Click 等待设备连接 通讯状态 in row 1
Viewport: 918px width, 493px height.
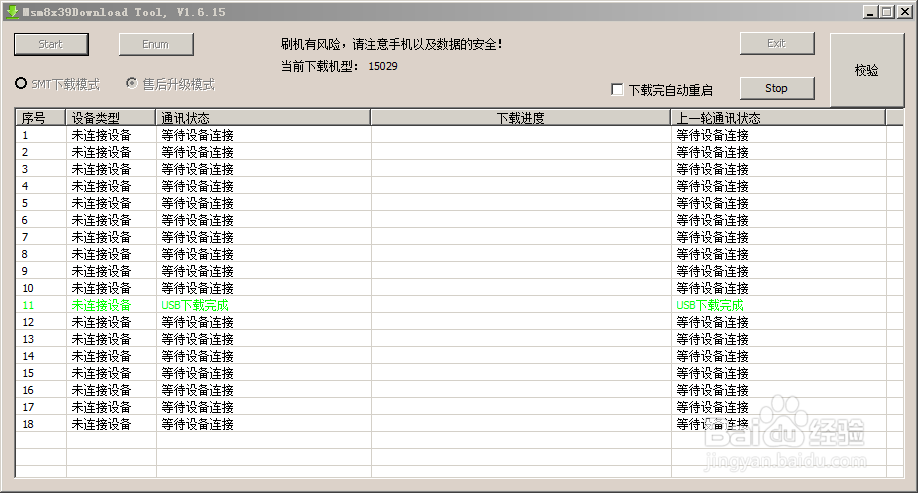[x=197, y=135]
